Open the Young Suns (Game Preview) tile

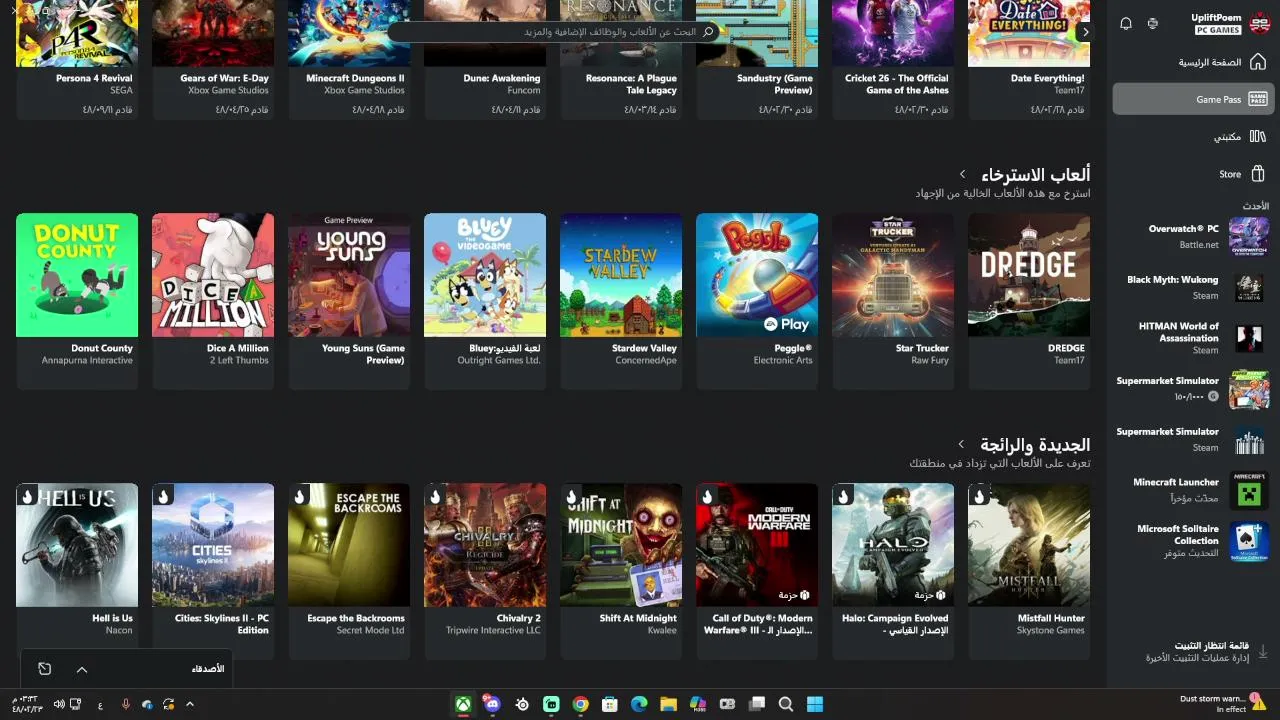[349, 300]
